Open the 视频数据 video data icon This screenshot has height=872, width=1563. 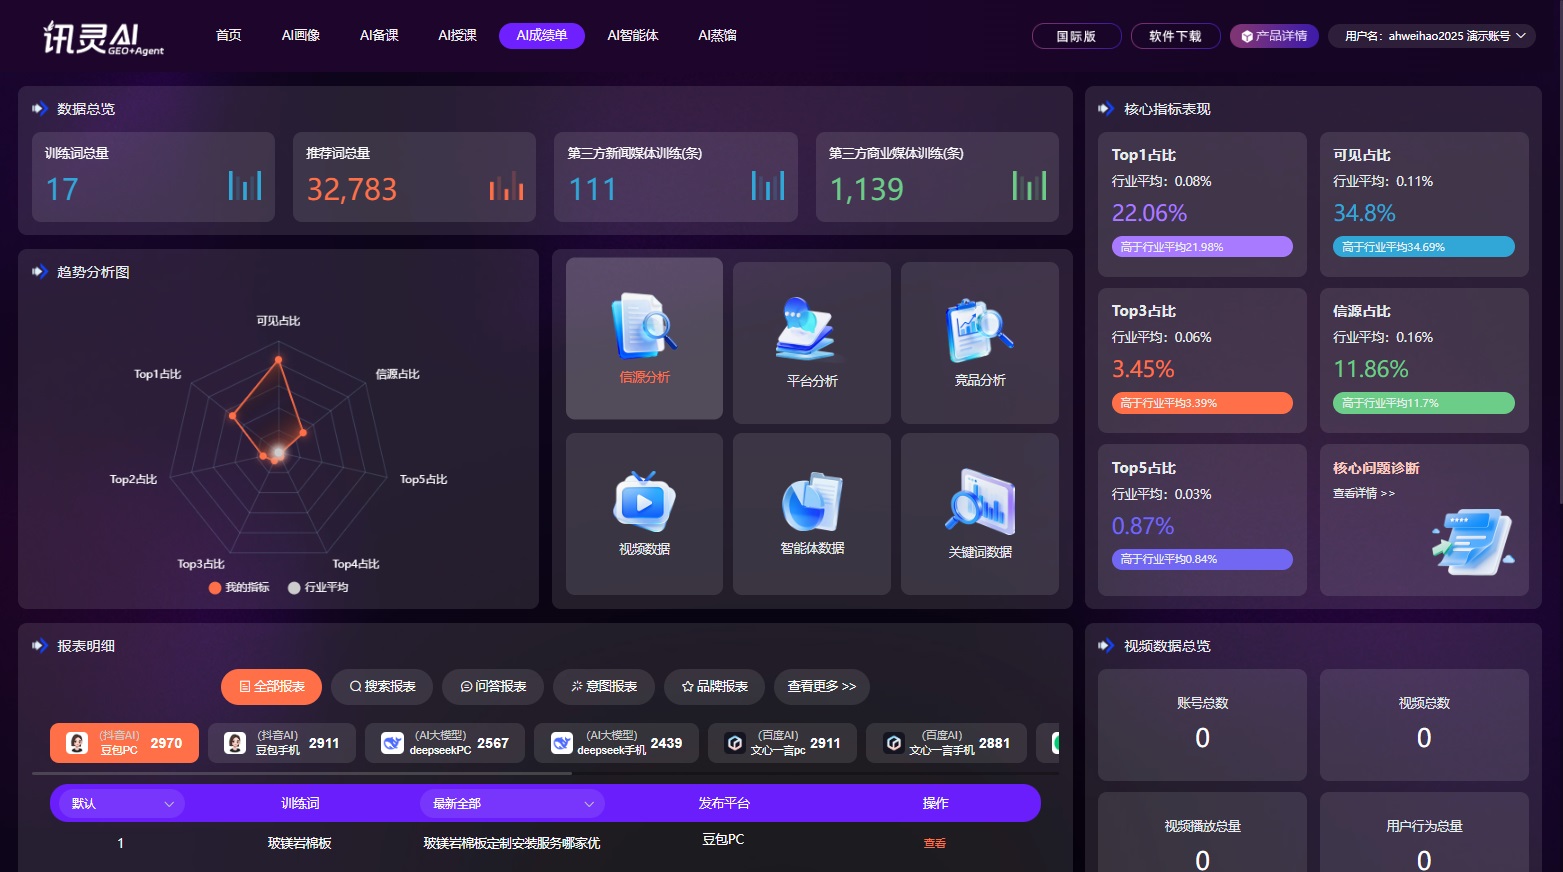click(644, 502)
